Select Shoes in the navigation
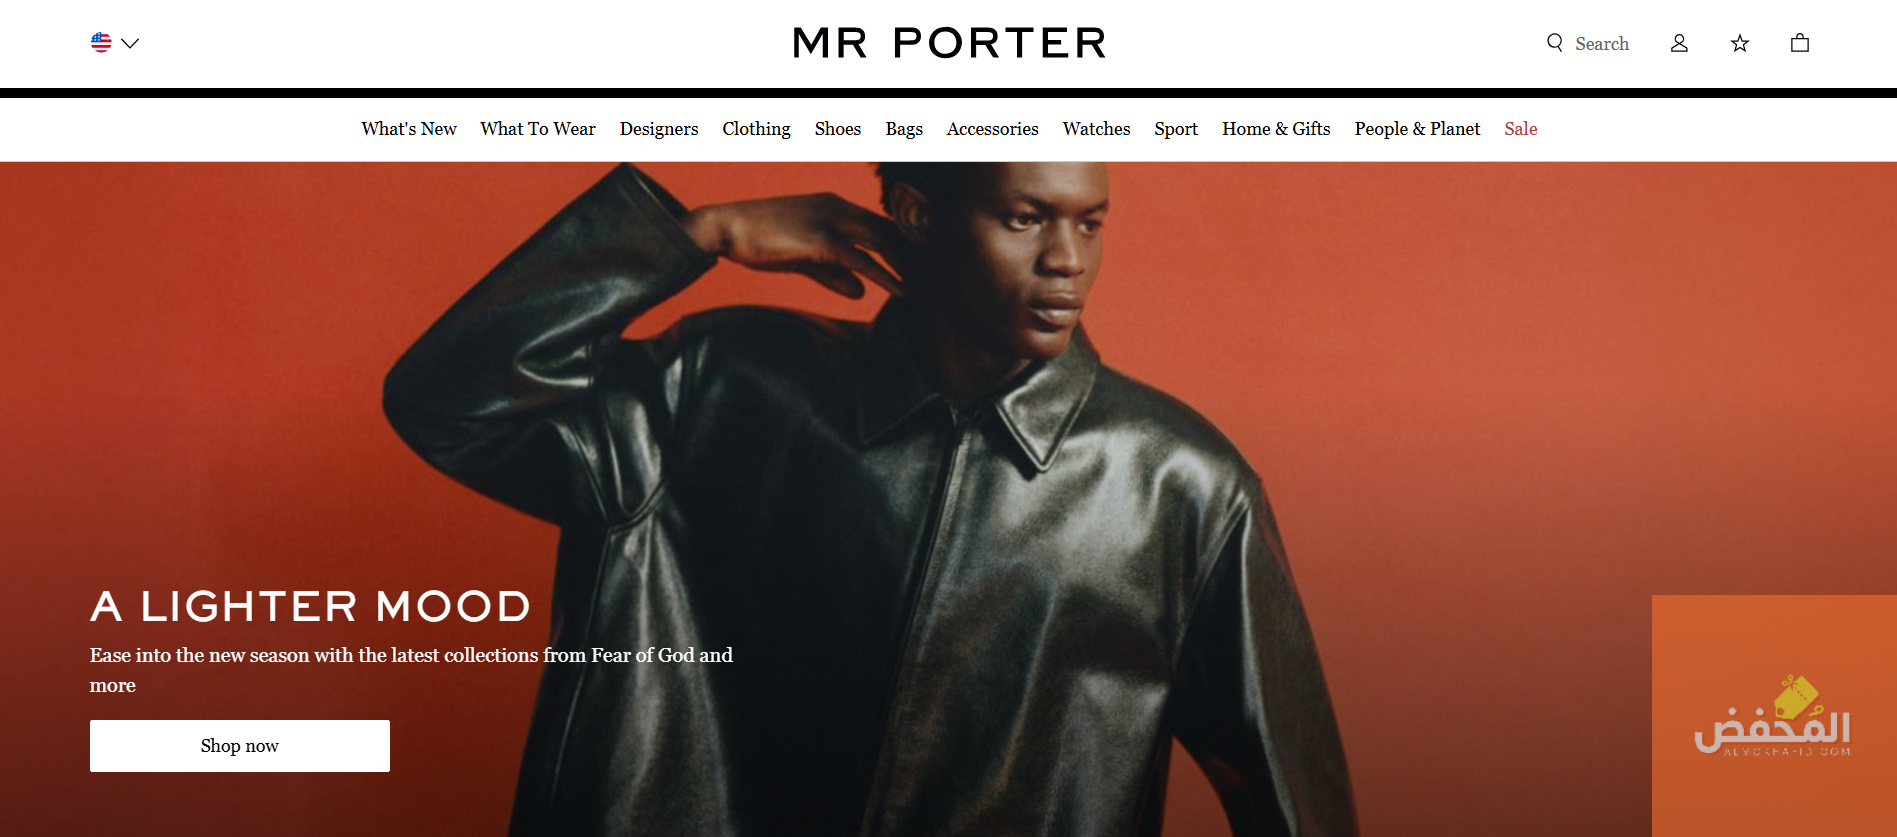 tap(838, 129)
